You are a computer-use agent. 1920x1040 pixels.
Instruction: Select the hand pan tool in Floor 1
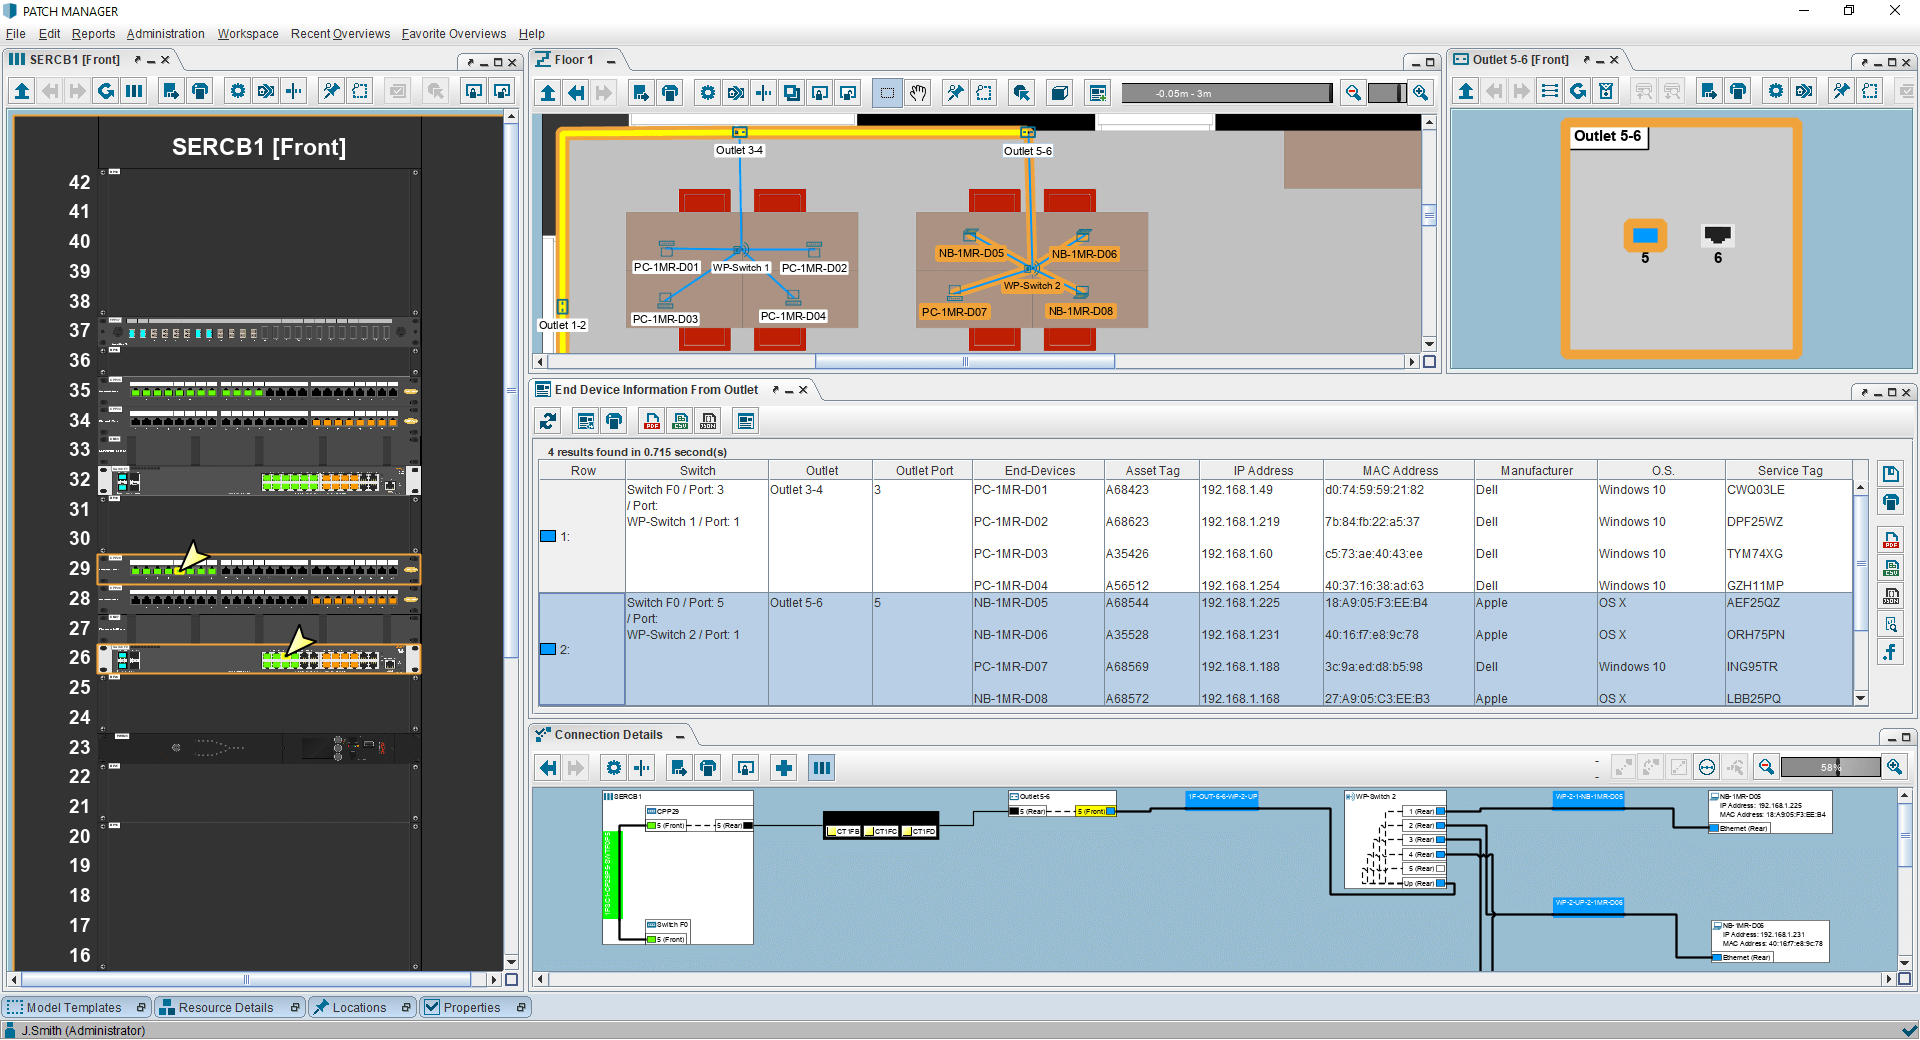[x=918, y=93]
